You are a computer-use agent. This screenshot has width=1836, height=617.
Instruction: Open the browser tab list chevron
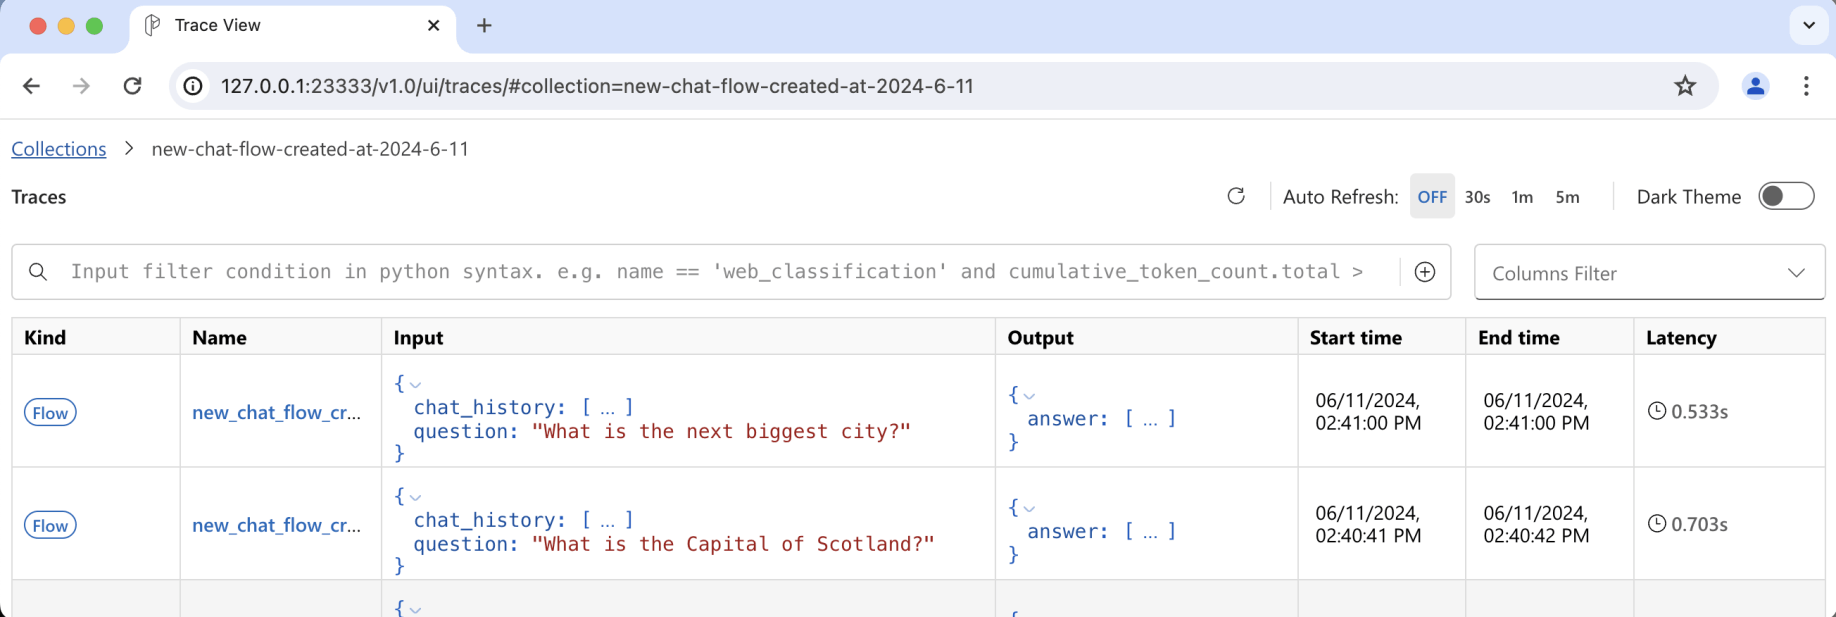pyautogui.click(x=1809, y=26)
